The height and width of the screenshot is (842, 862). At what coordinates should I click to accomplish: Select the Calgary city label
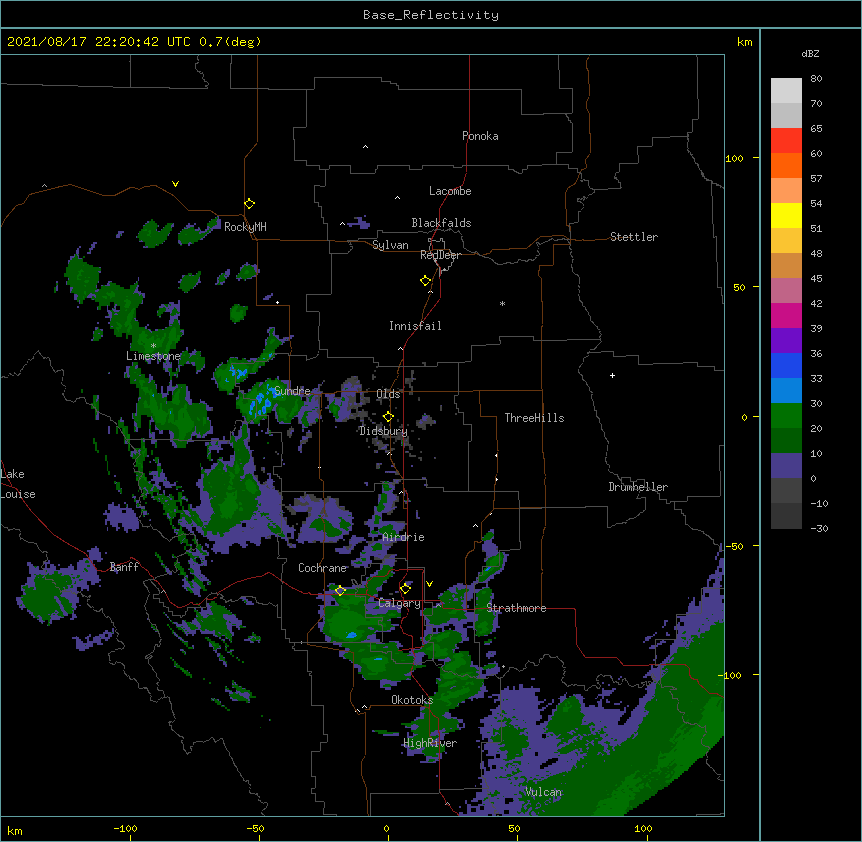click(x=399, y=603)
